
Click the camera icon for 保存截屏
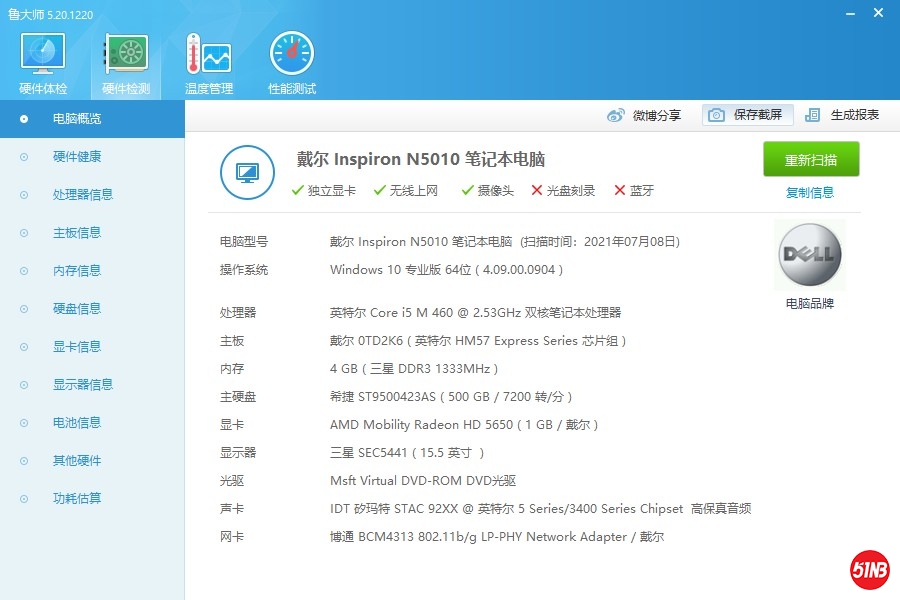(716, 115)
